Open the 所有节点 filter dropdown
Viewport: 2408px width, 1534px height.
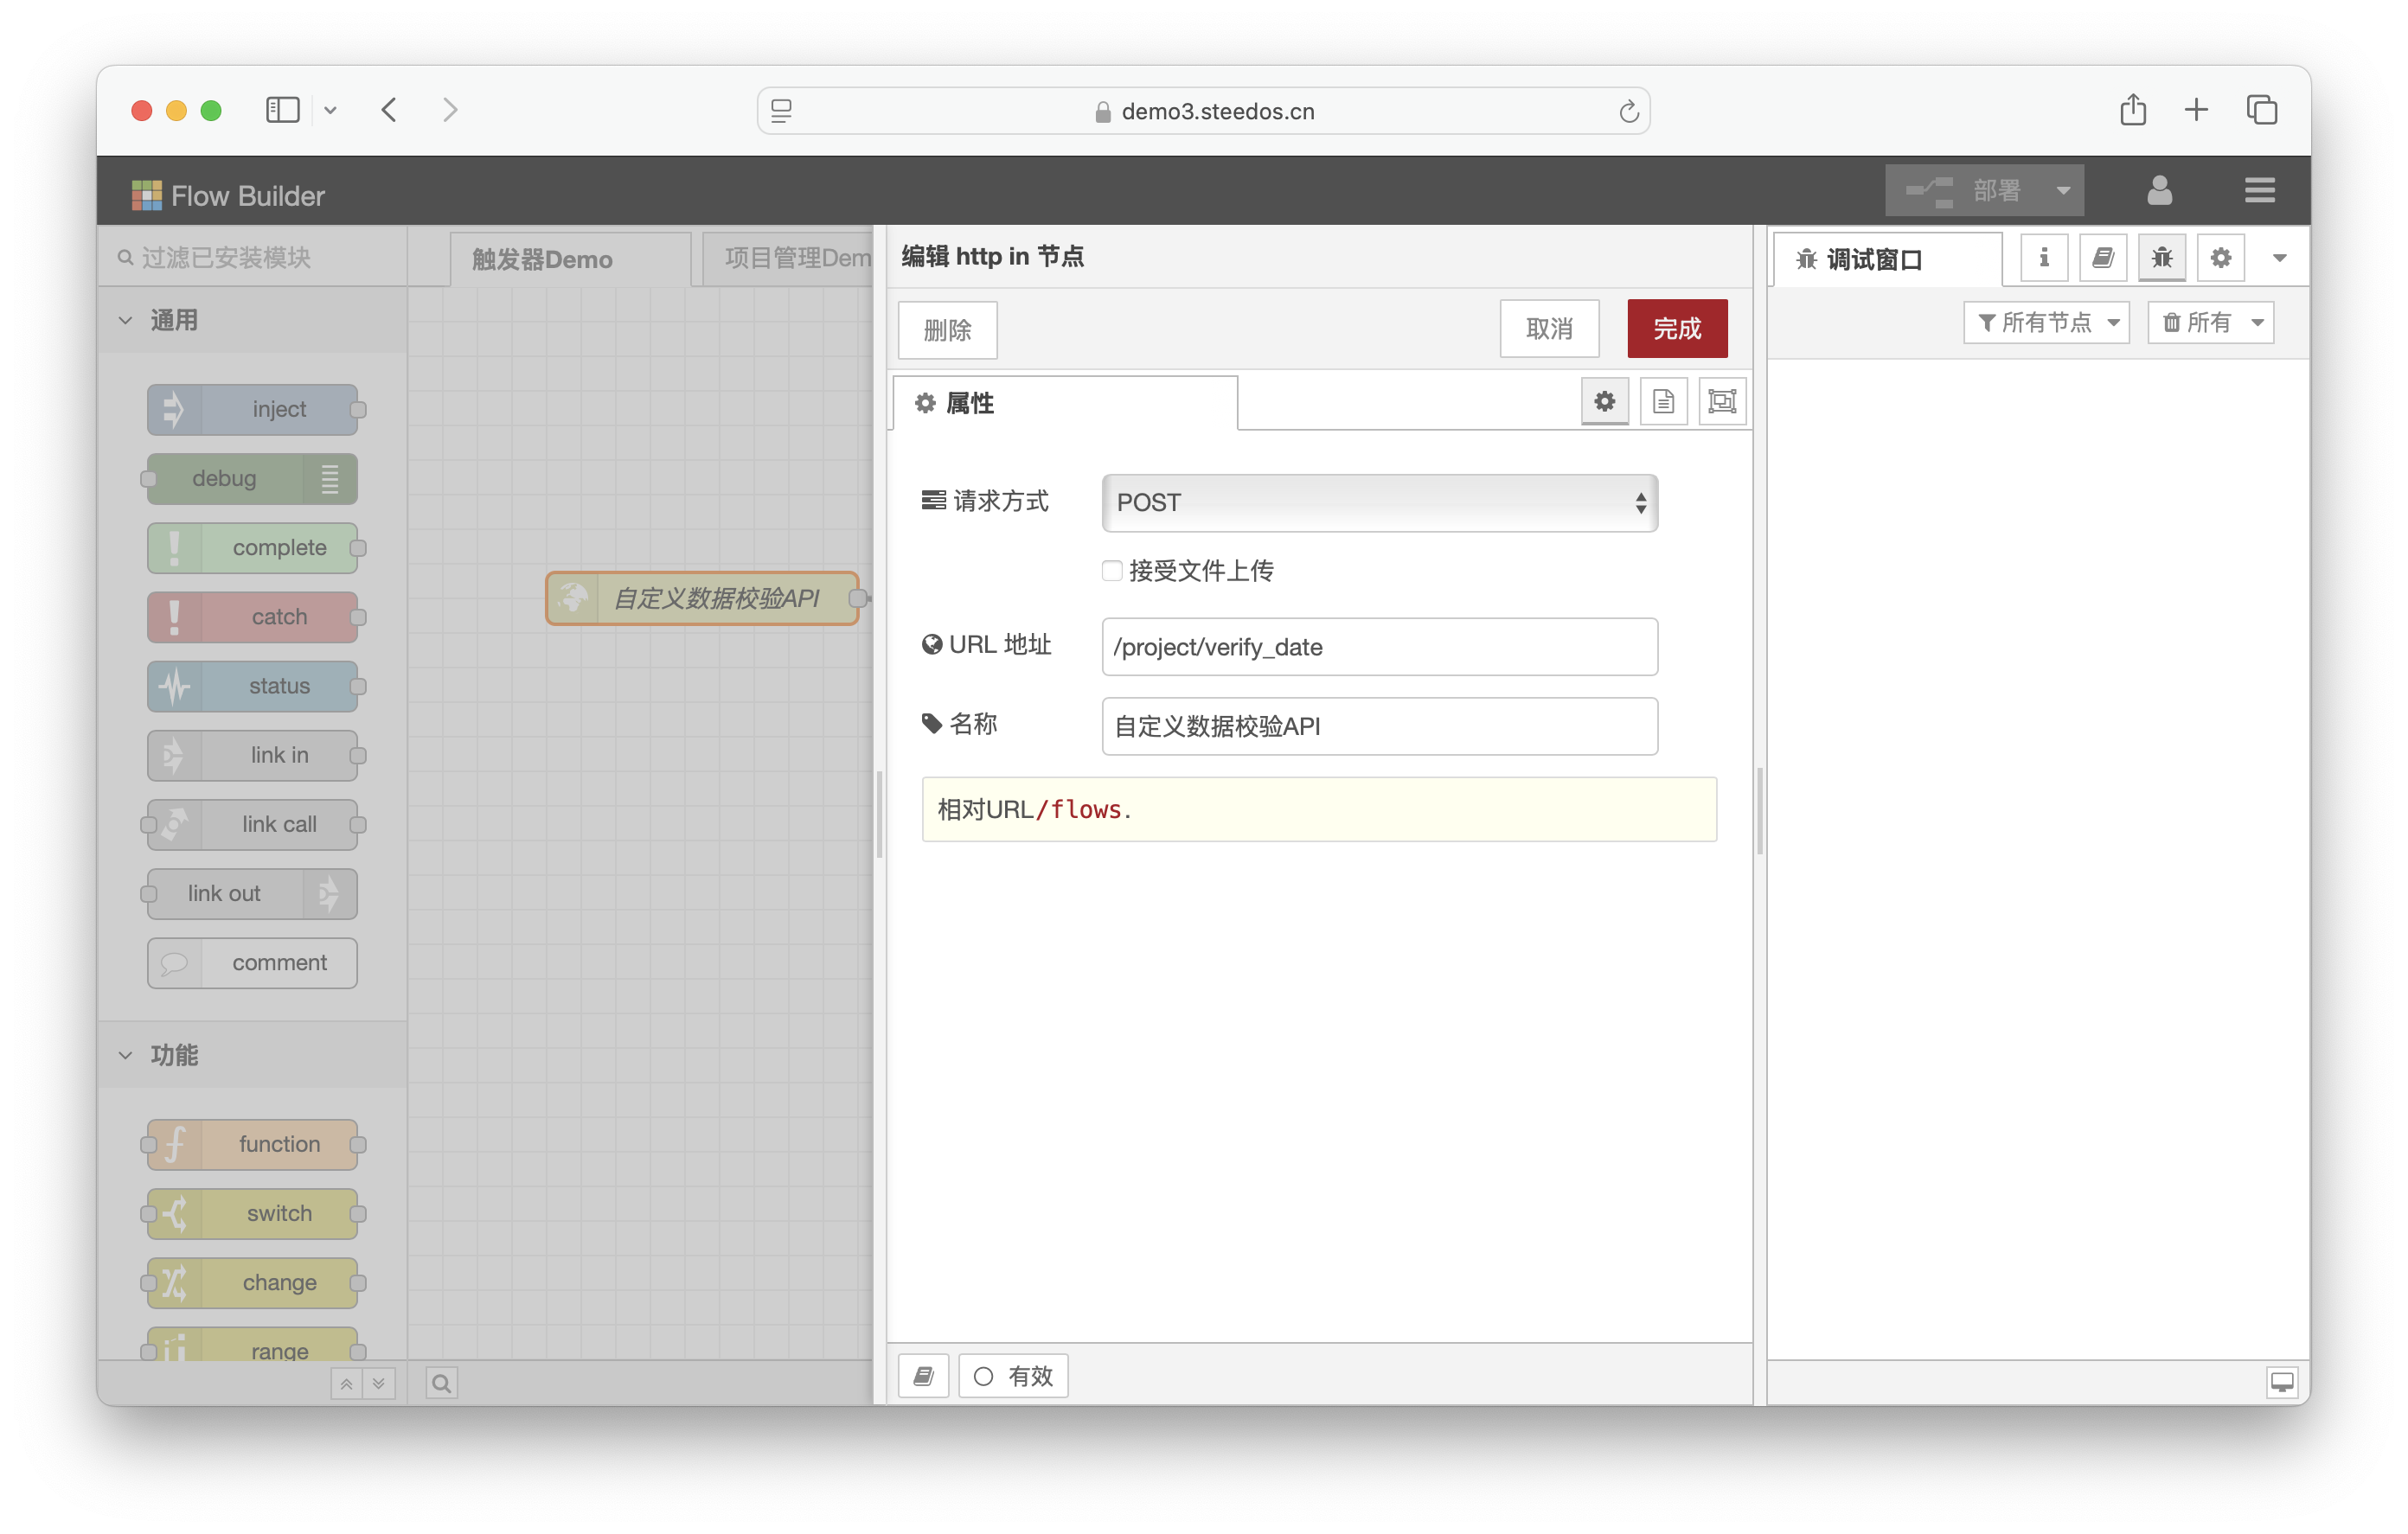[2046, 322]
